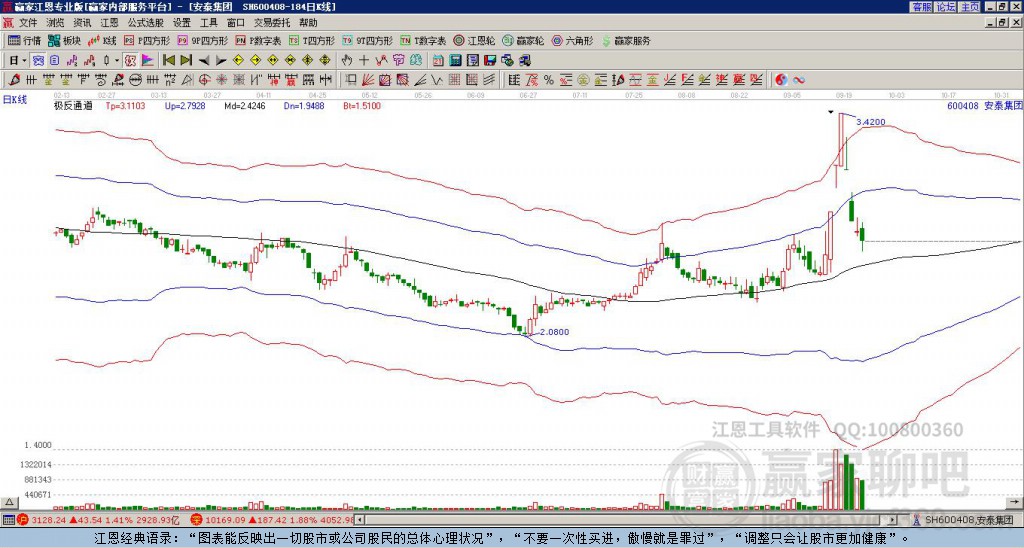Open the 浏览 menu
This screenshot has height=548, width=1024.
[56, 23]
